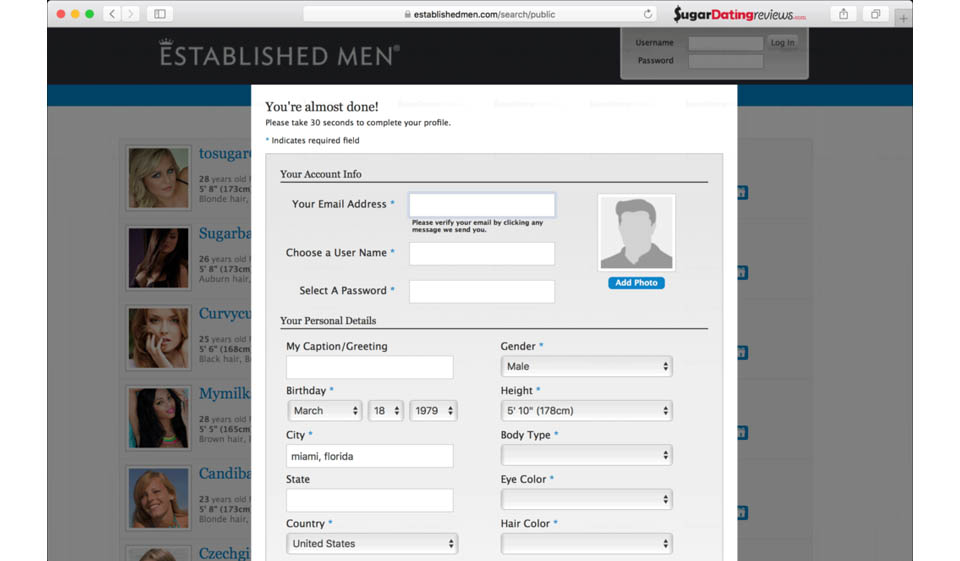The height and width of the screenshot is (561, 960).
Task: Click the Safari forward arrow button
Action: [131, 14]
